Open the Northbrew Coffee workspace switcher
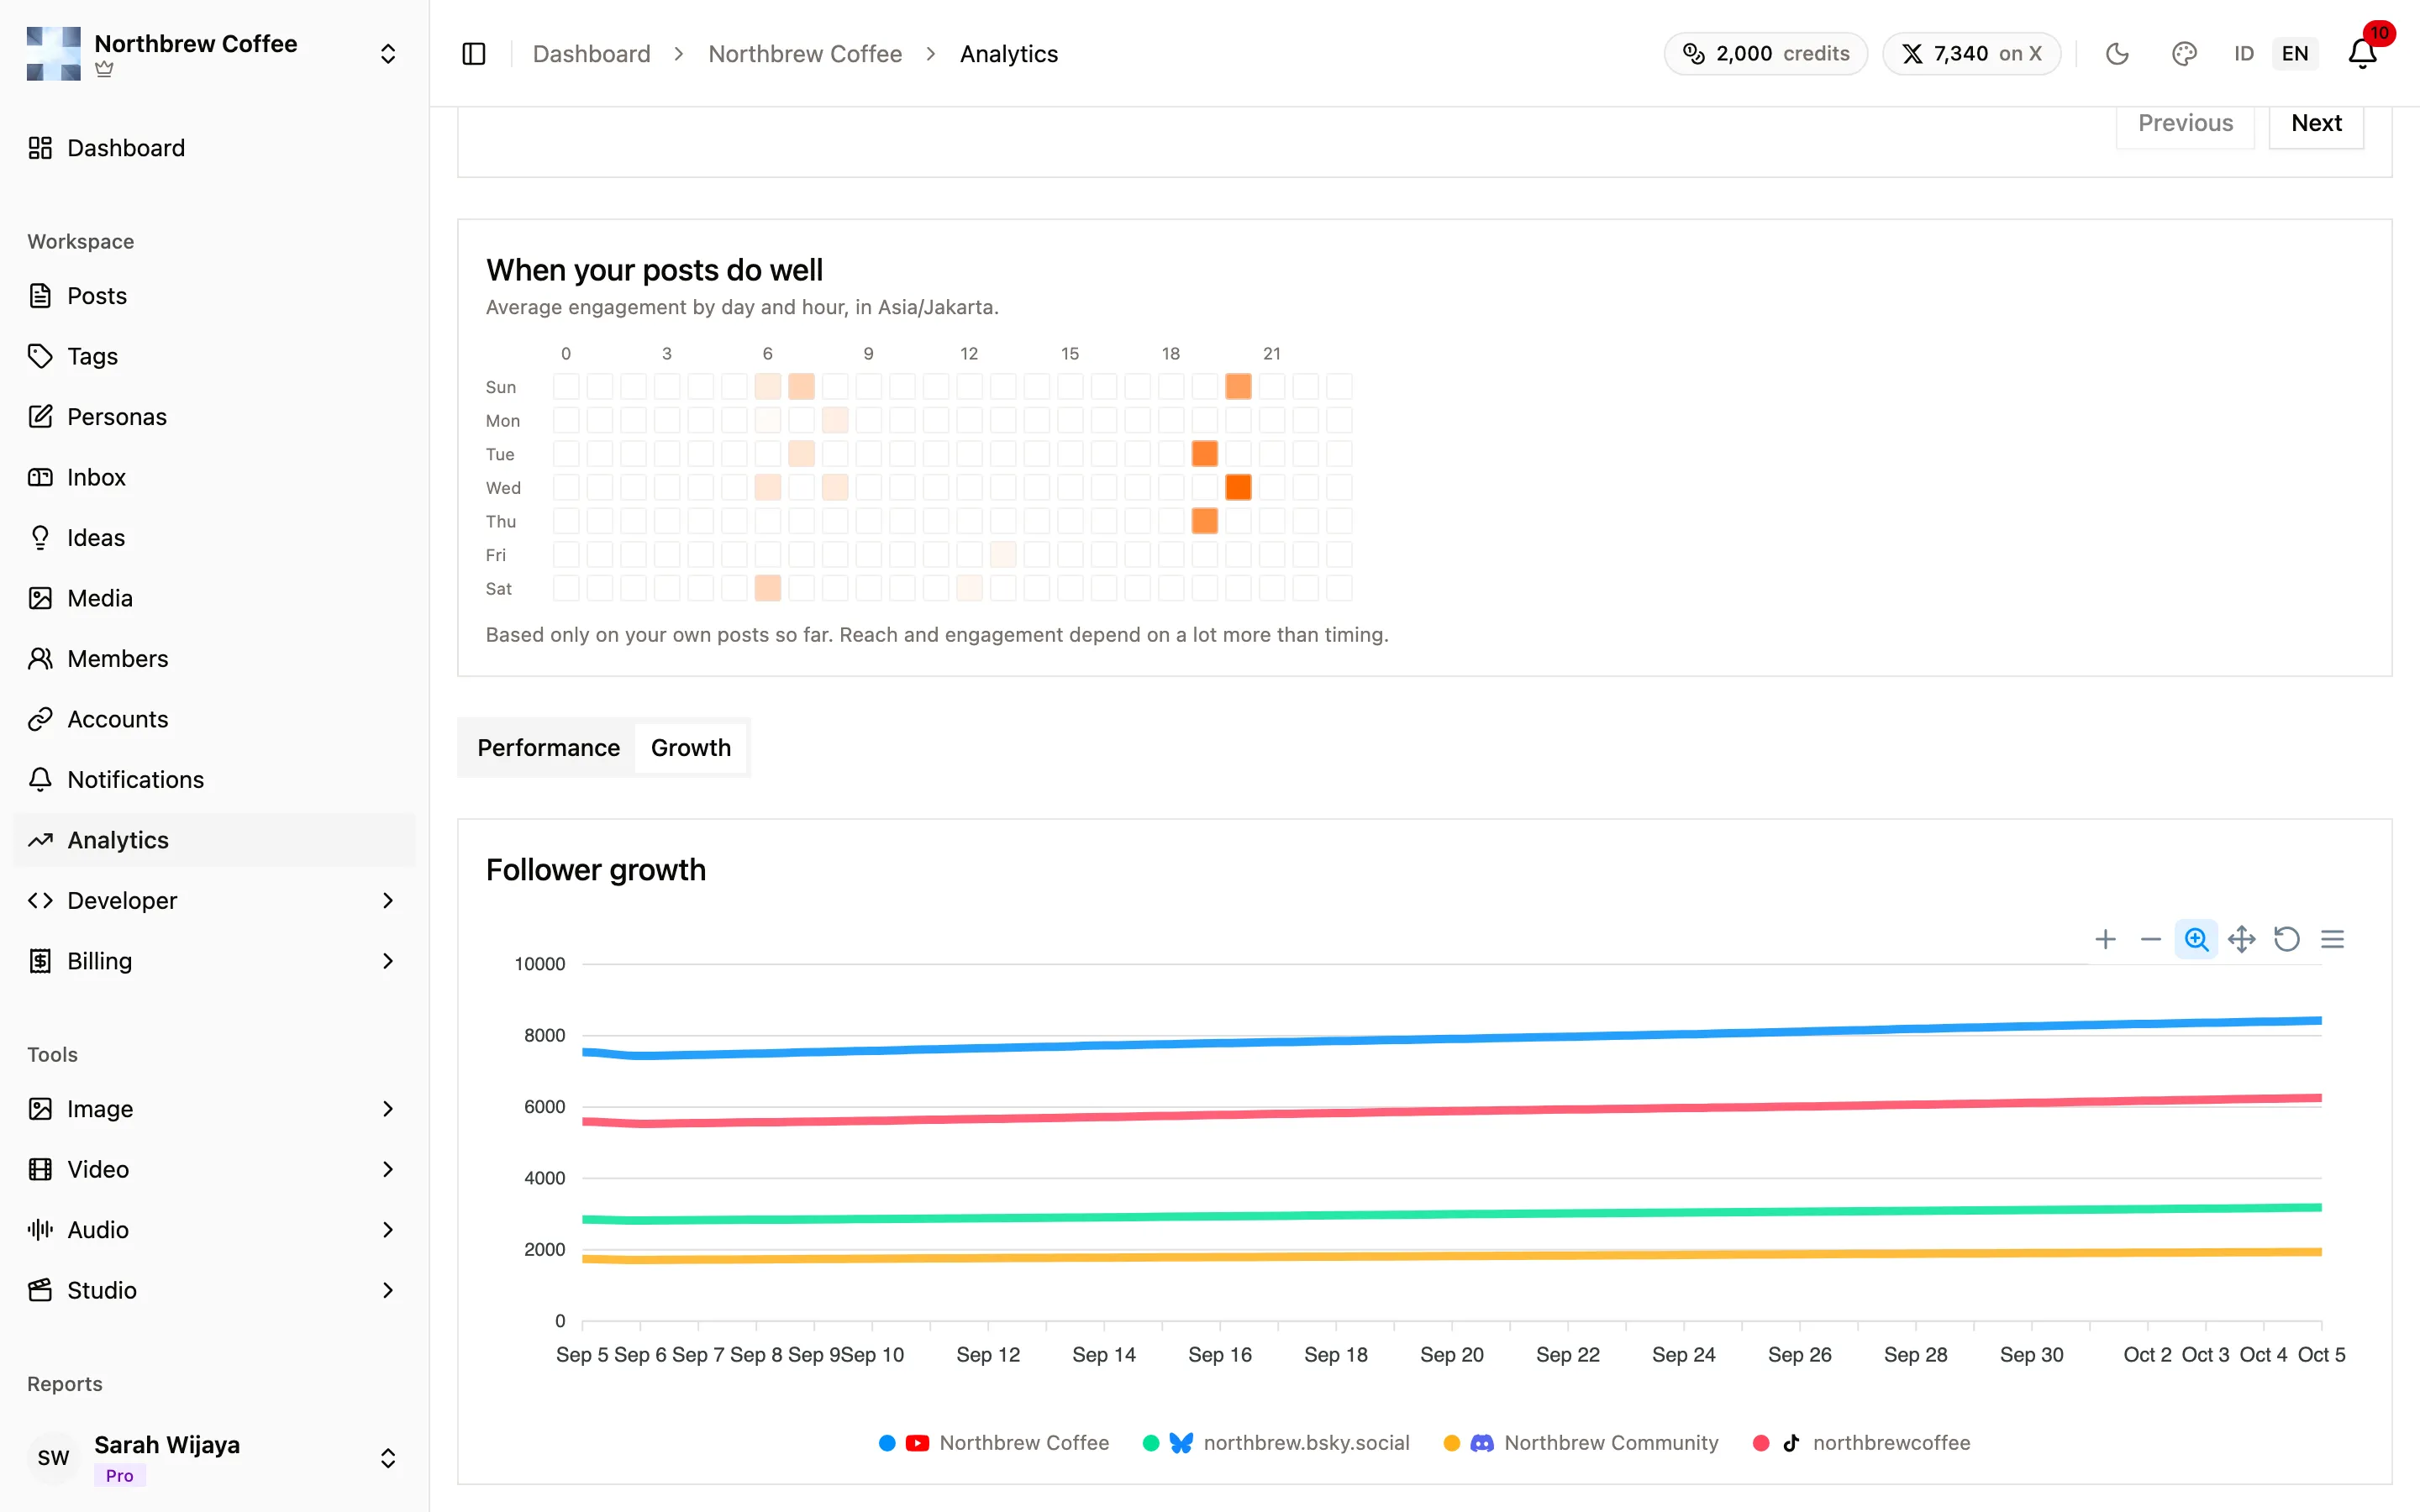This screenshot has width=2420, height=1512. click(214, 54)
